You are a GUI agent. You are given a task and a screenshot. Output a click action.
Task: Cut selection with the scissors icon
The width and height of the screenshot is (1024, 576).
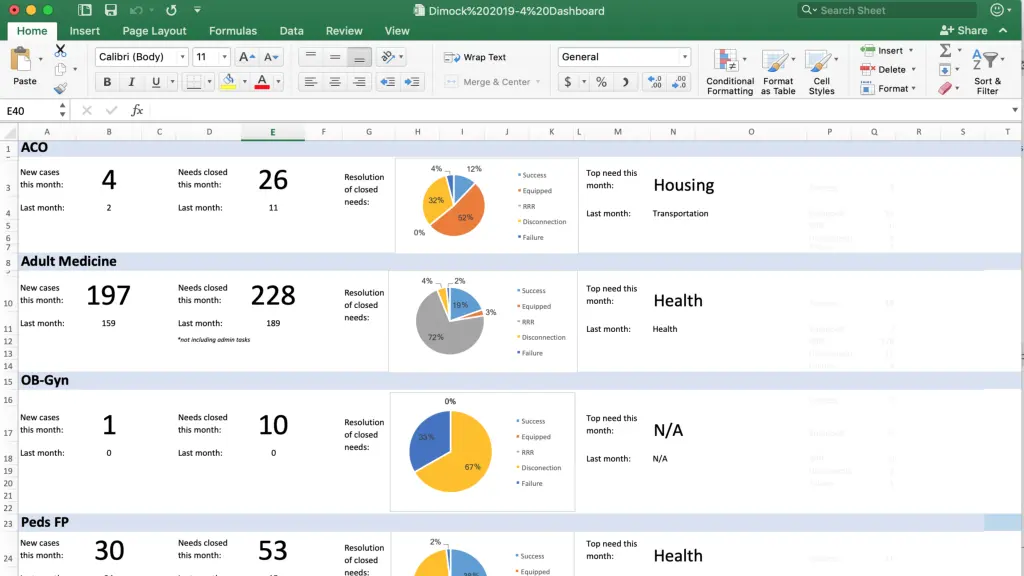(x=60, y=50)
